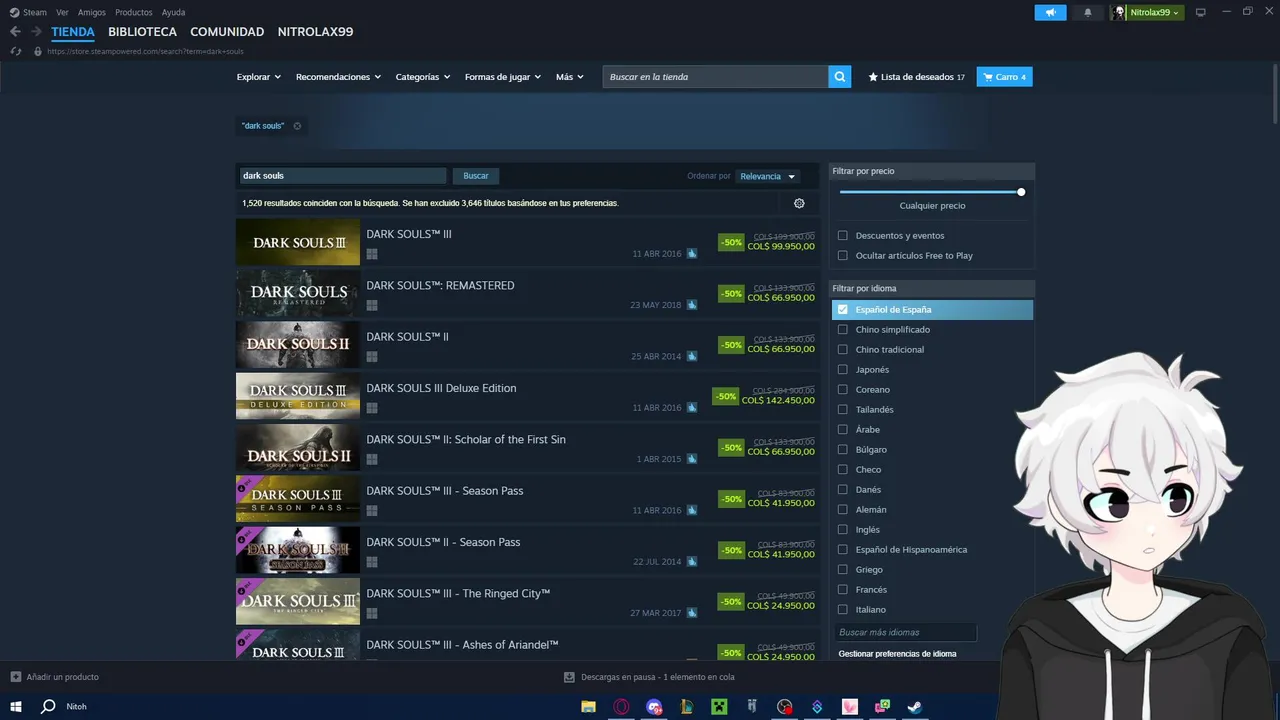Open Lista de deseados
This screenshot has height=720, width=1280.
917,77
